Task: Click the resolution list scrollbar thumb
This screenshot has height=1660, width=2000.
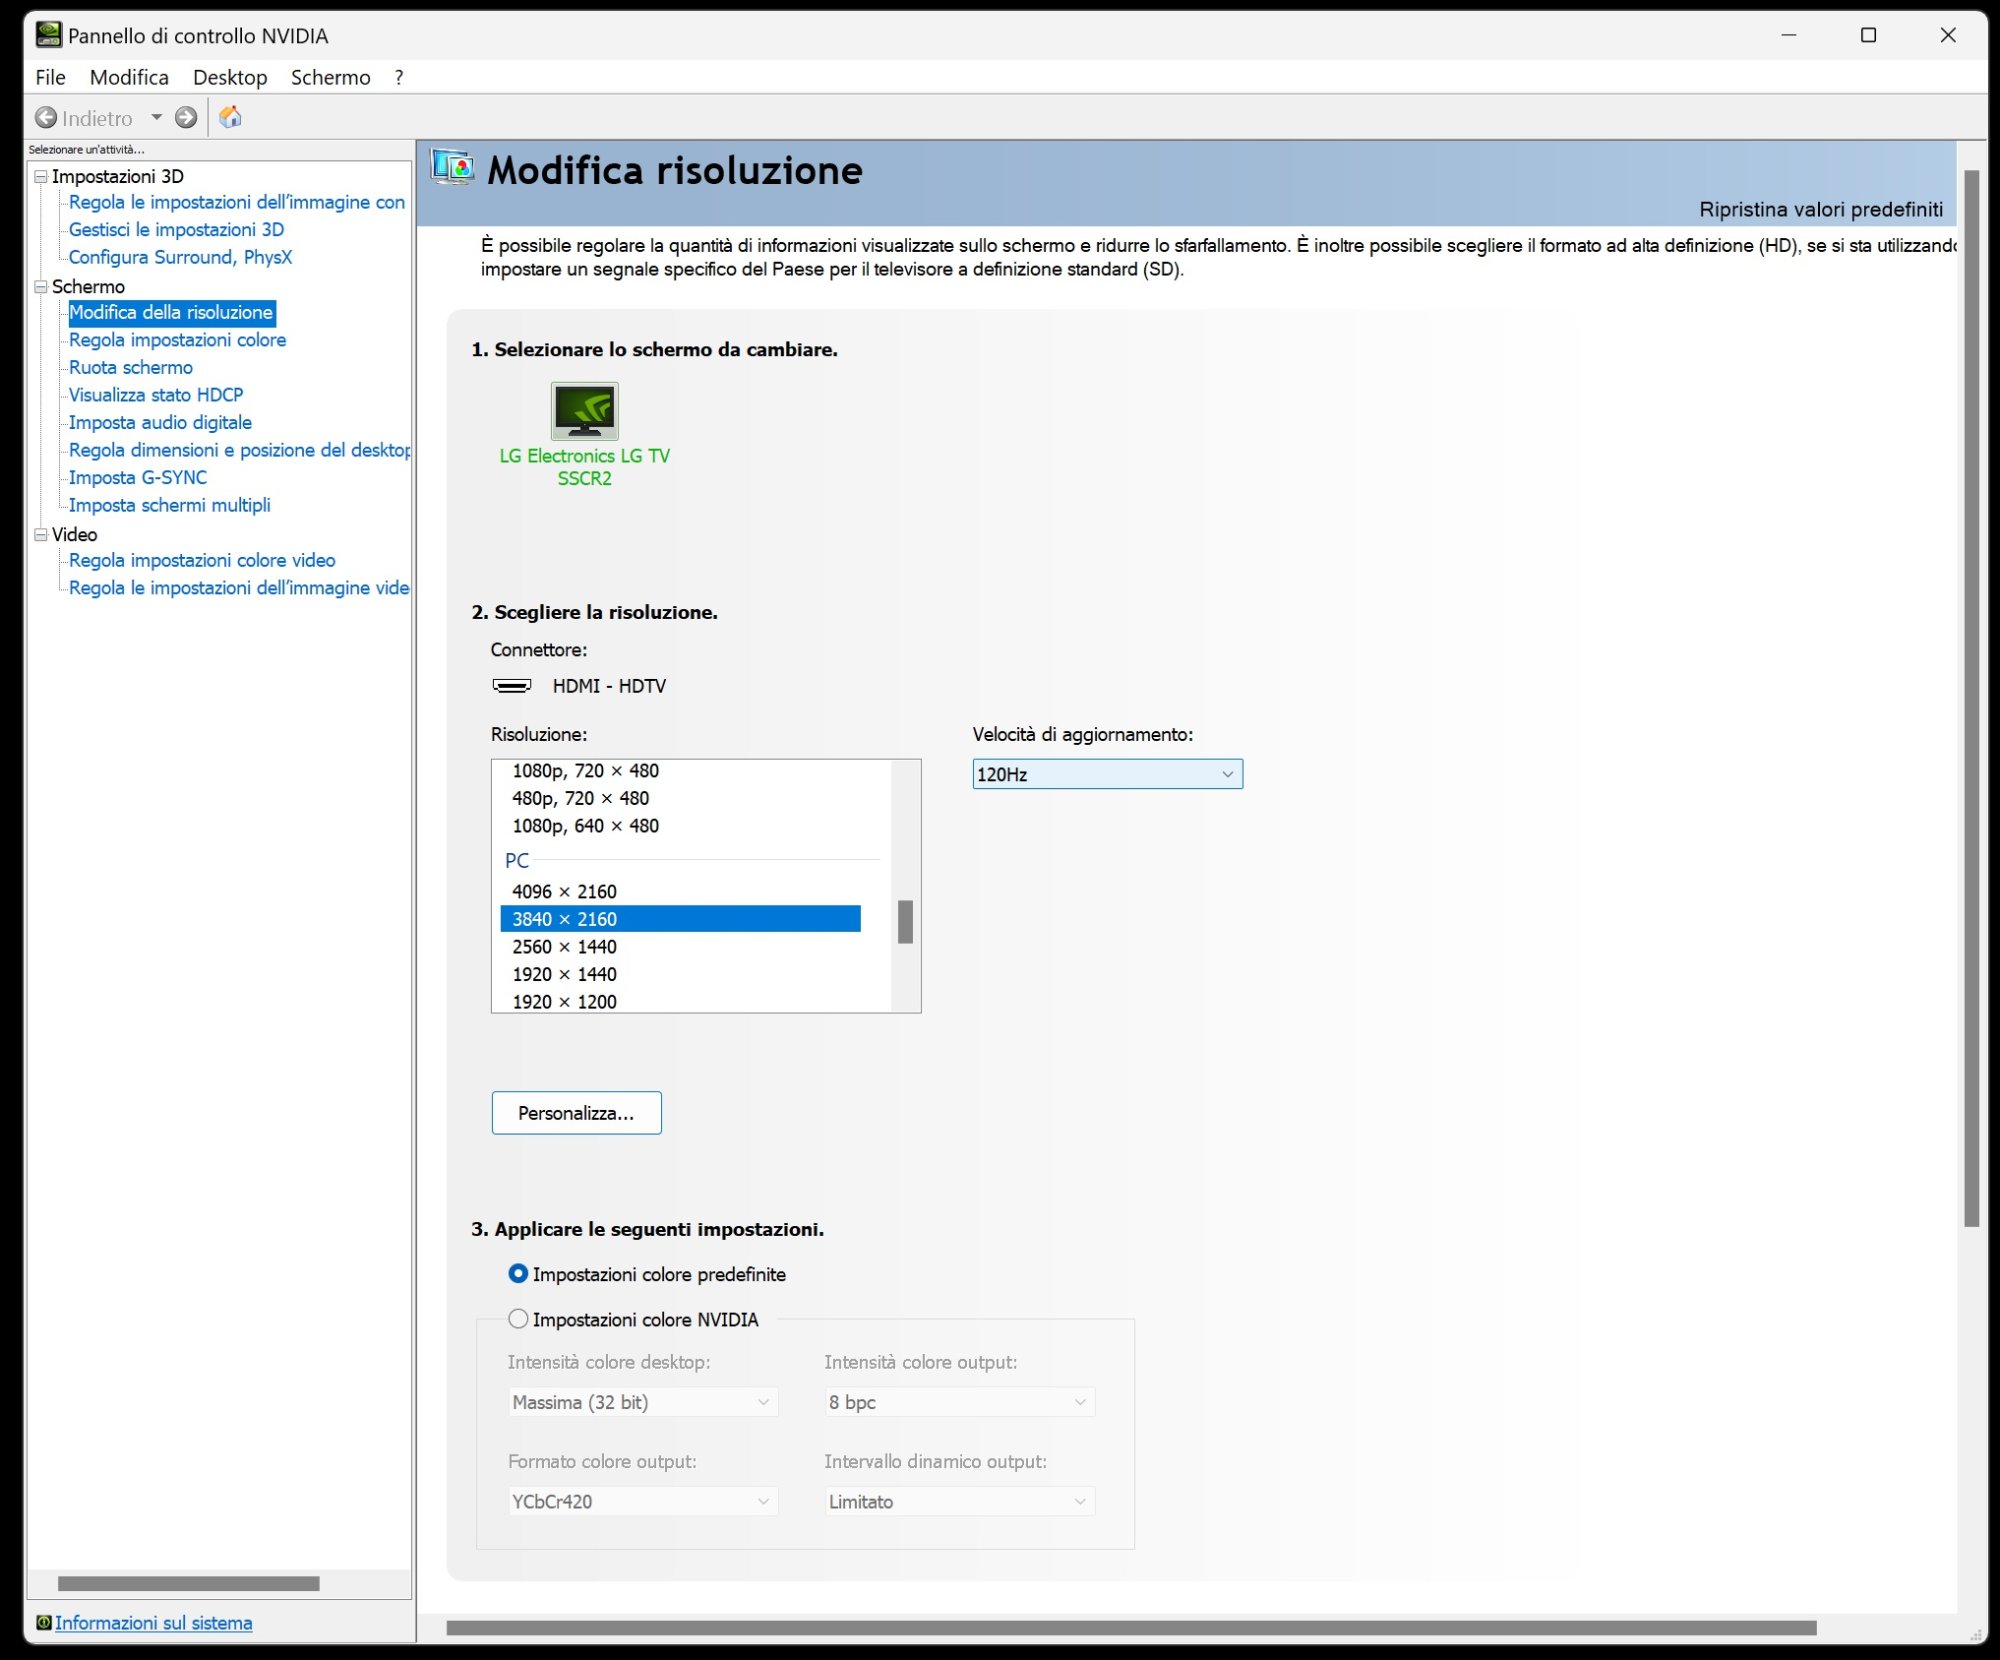Action: 905,922
